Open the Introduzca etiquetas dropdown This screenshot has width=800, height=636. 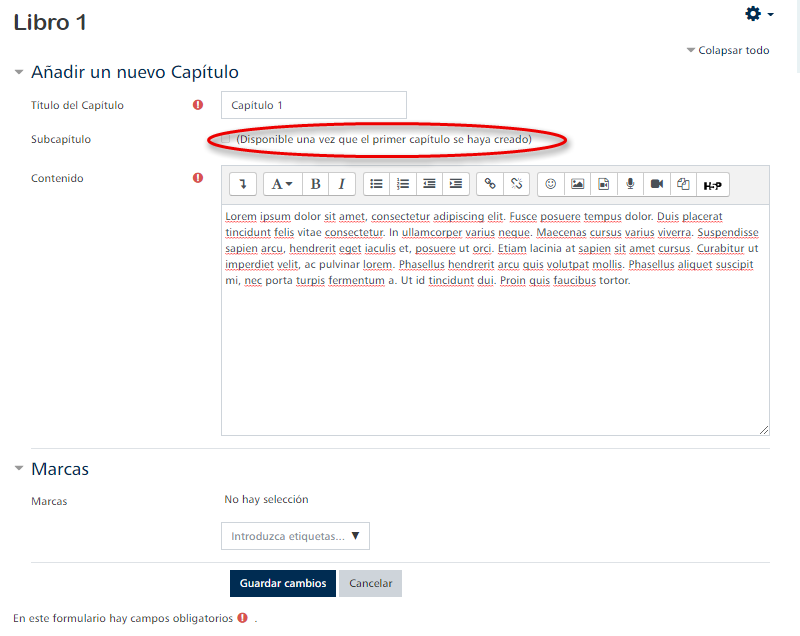tap(295, 536)
